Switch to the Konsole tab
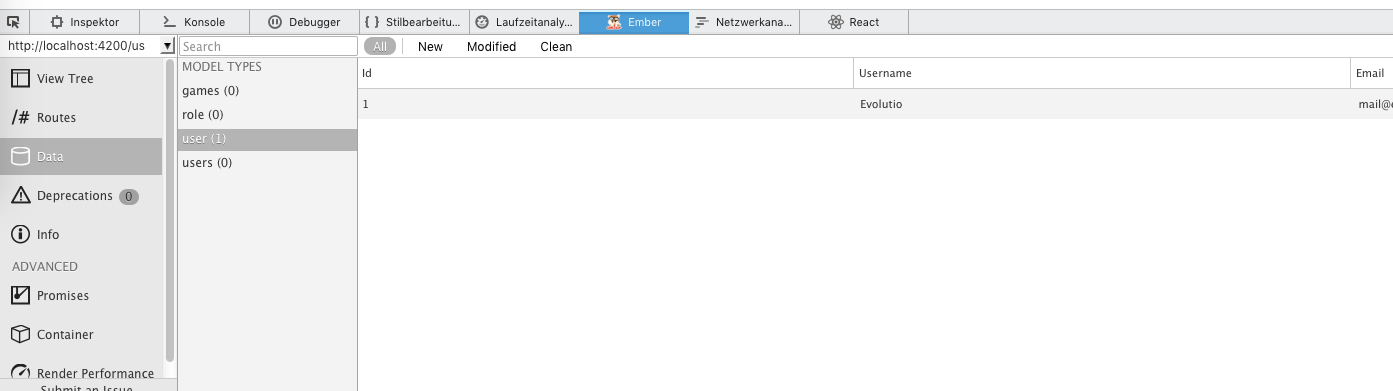The height and width of the screenshot is (391, 1393). point(194,22)
